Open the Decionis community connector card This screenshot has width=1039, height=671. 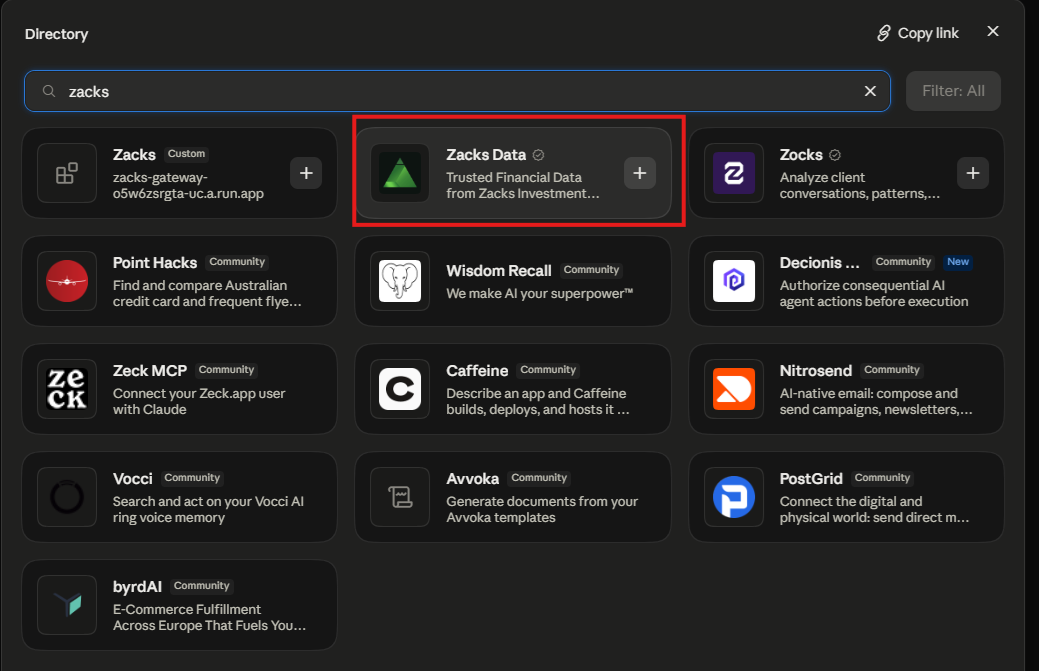point(846,281)
